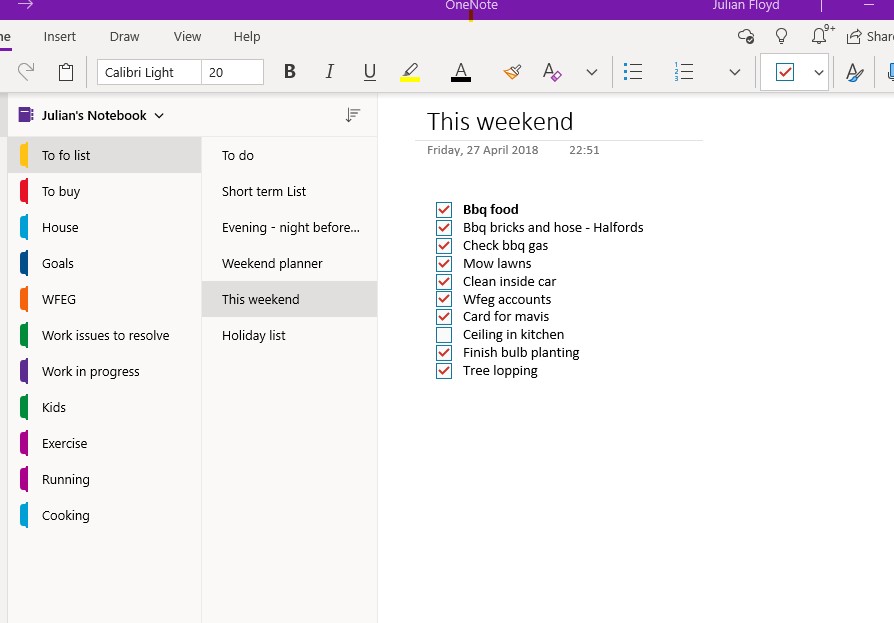
Task: Toggle Bold formatting button
Action: (x=290, y=72)
